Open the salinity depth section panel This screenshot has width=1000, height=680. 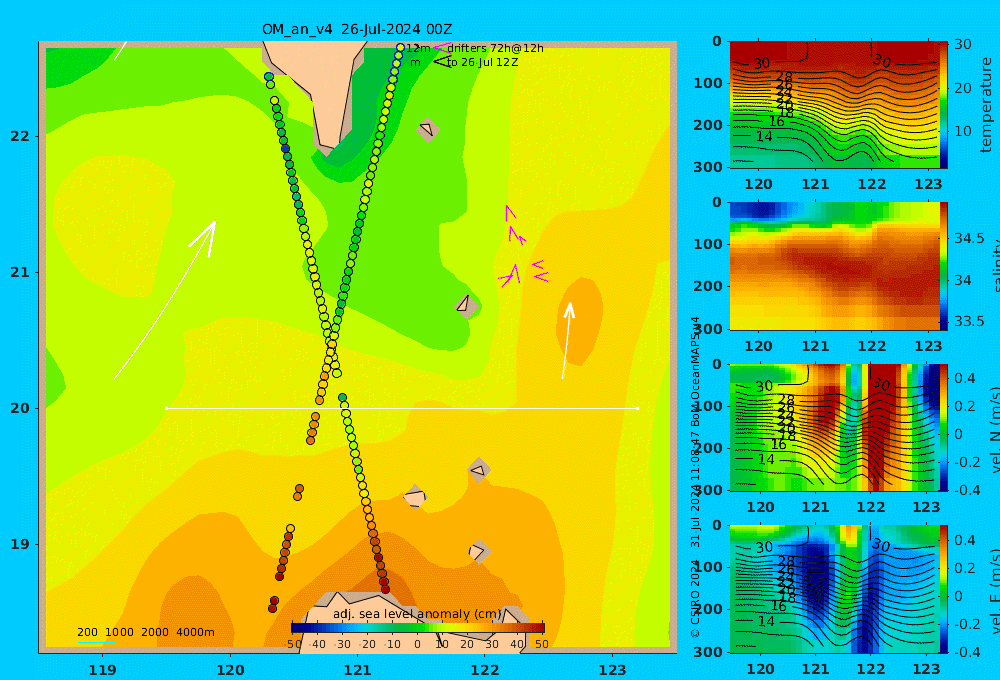click(834, 266)
